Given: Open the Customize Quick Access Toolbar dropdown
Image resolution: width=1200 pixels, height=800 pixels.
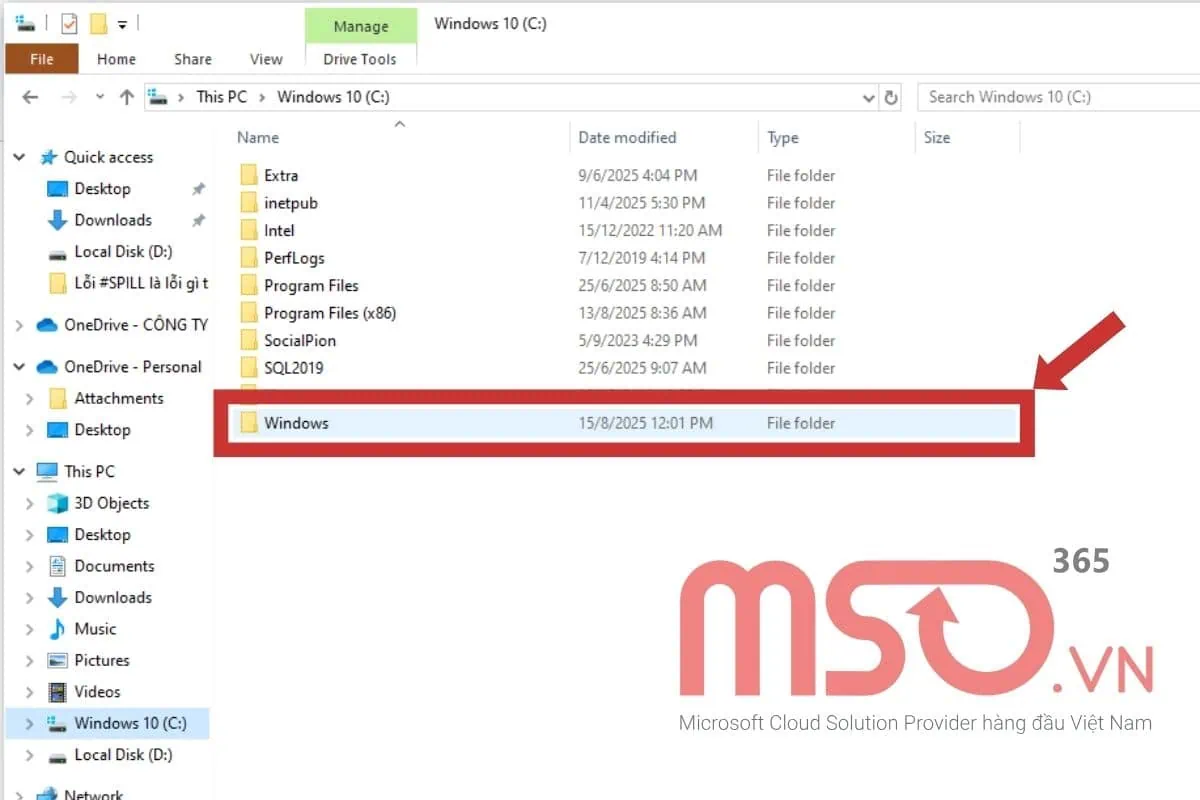Looking at the screenshot, I should [x=122, y=23].
